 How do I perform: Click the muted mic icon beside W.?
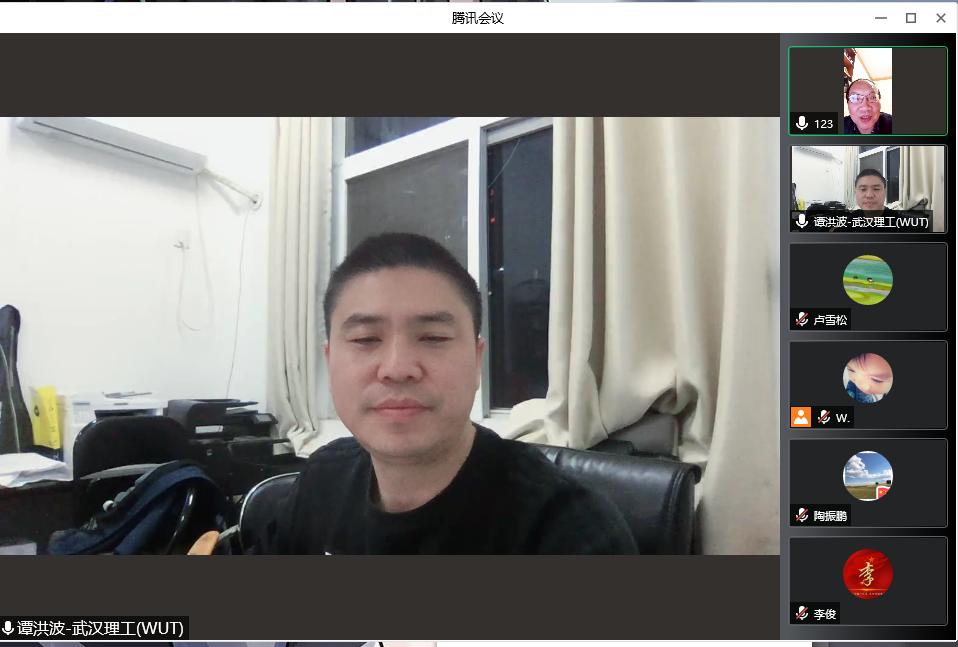[x=824, y=417]
